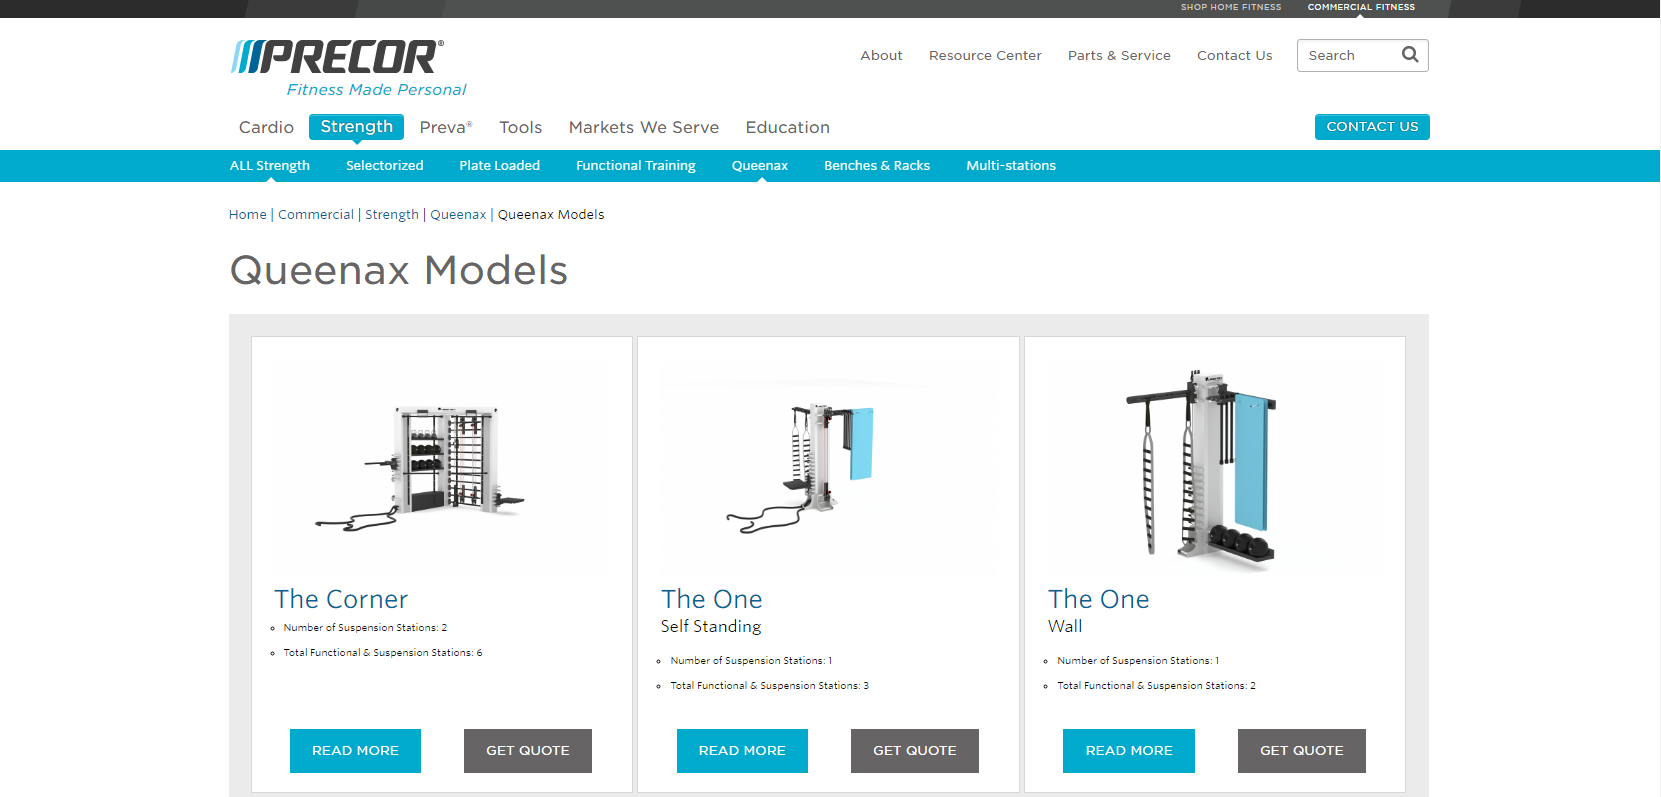Switch to Commercial Fitness in top bar
This screenshot has width=1661, height=797.
pos(1361,7)
